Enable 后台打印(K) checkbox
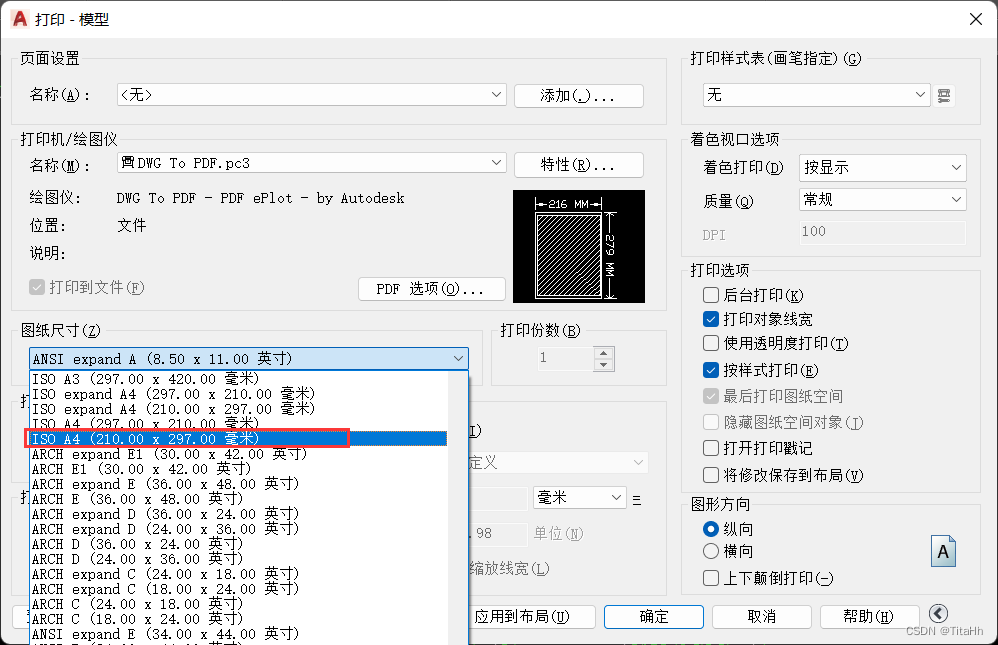Image resolution: width=998 pixels, height=645 pixels. [x=711, y=295]
